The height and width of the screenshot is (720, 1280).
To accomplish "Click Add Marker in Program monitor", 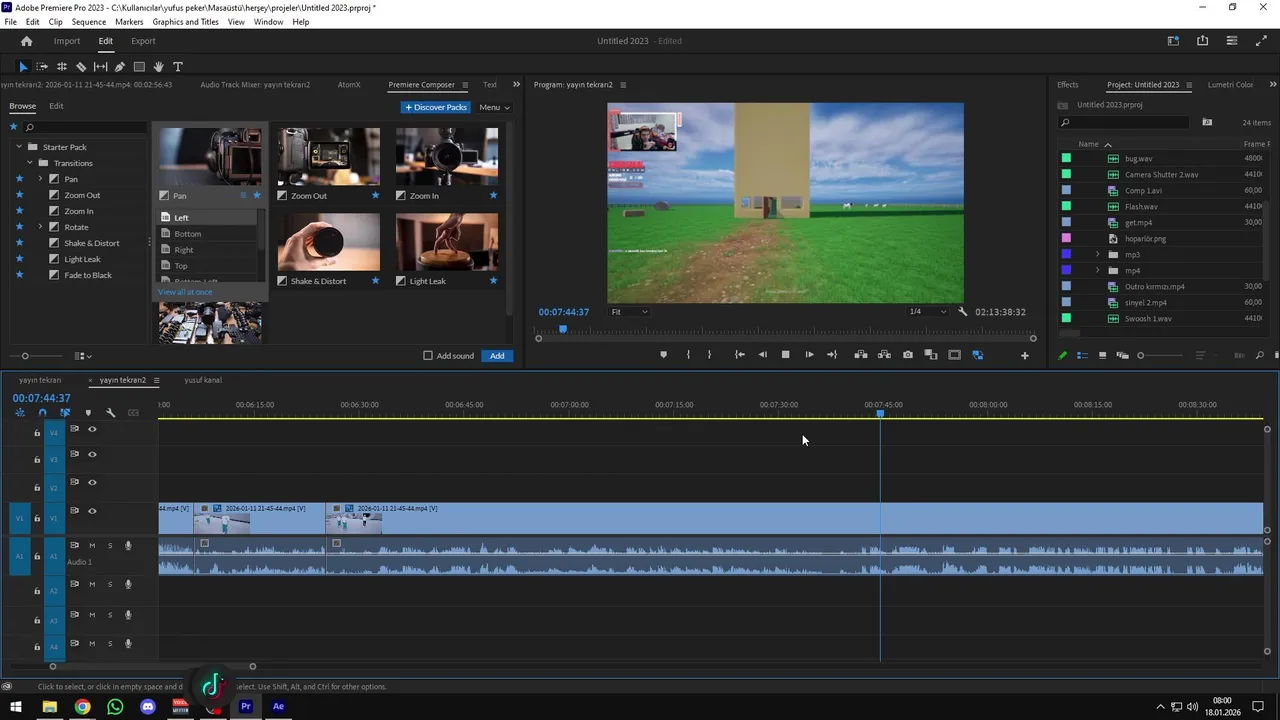I will 663,355.
